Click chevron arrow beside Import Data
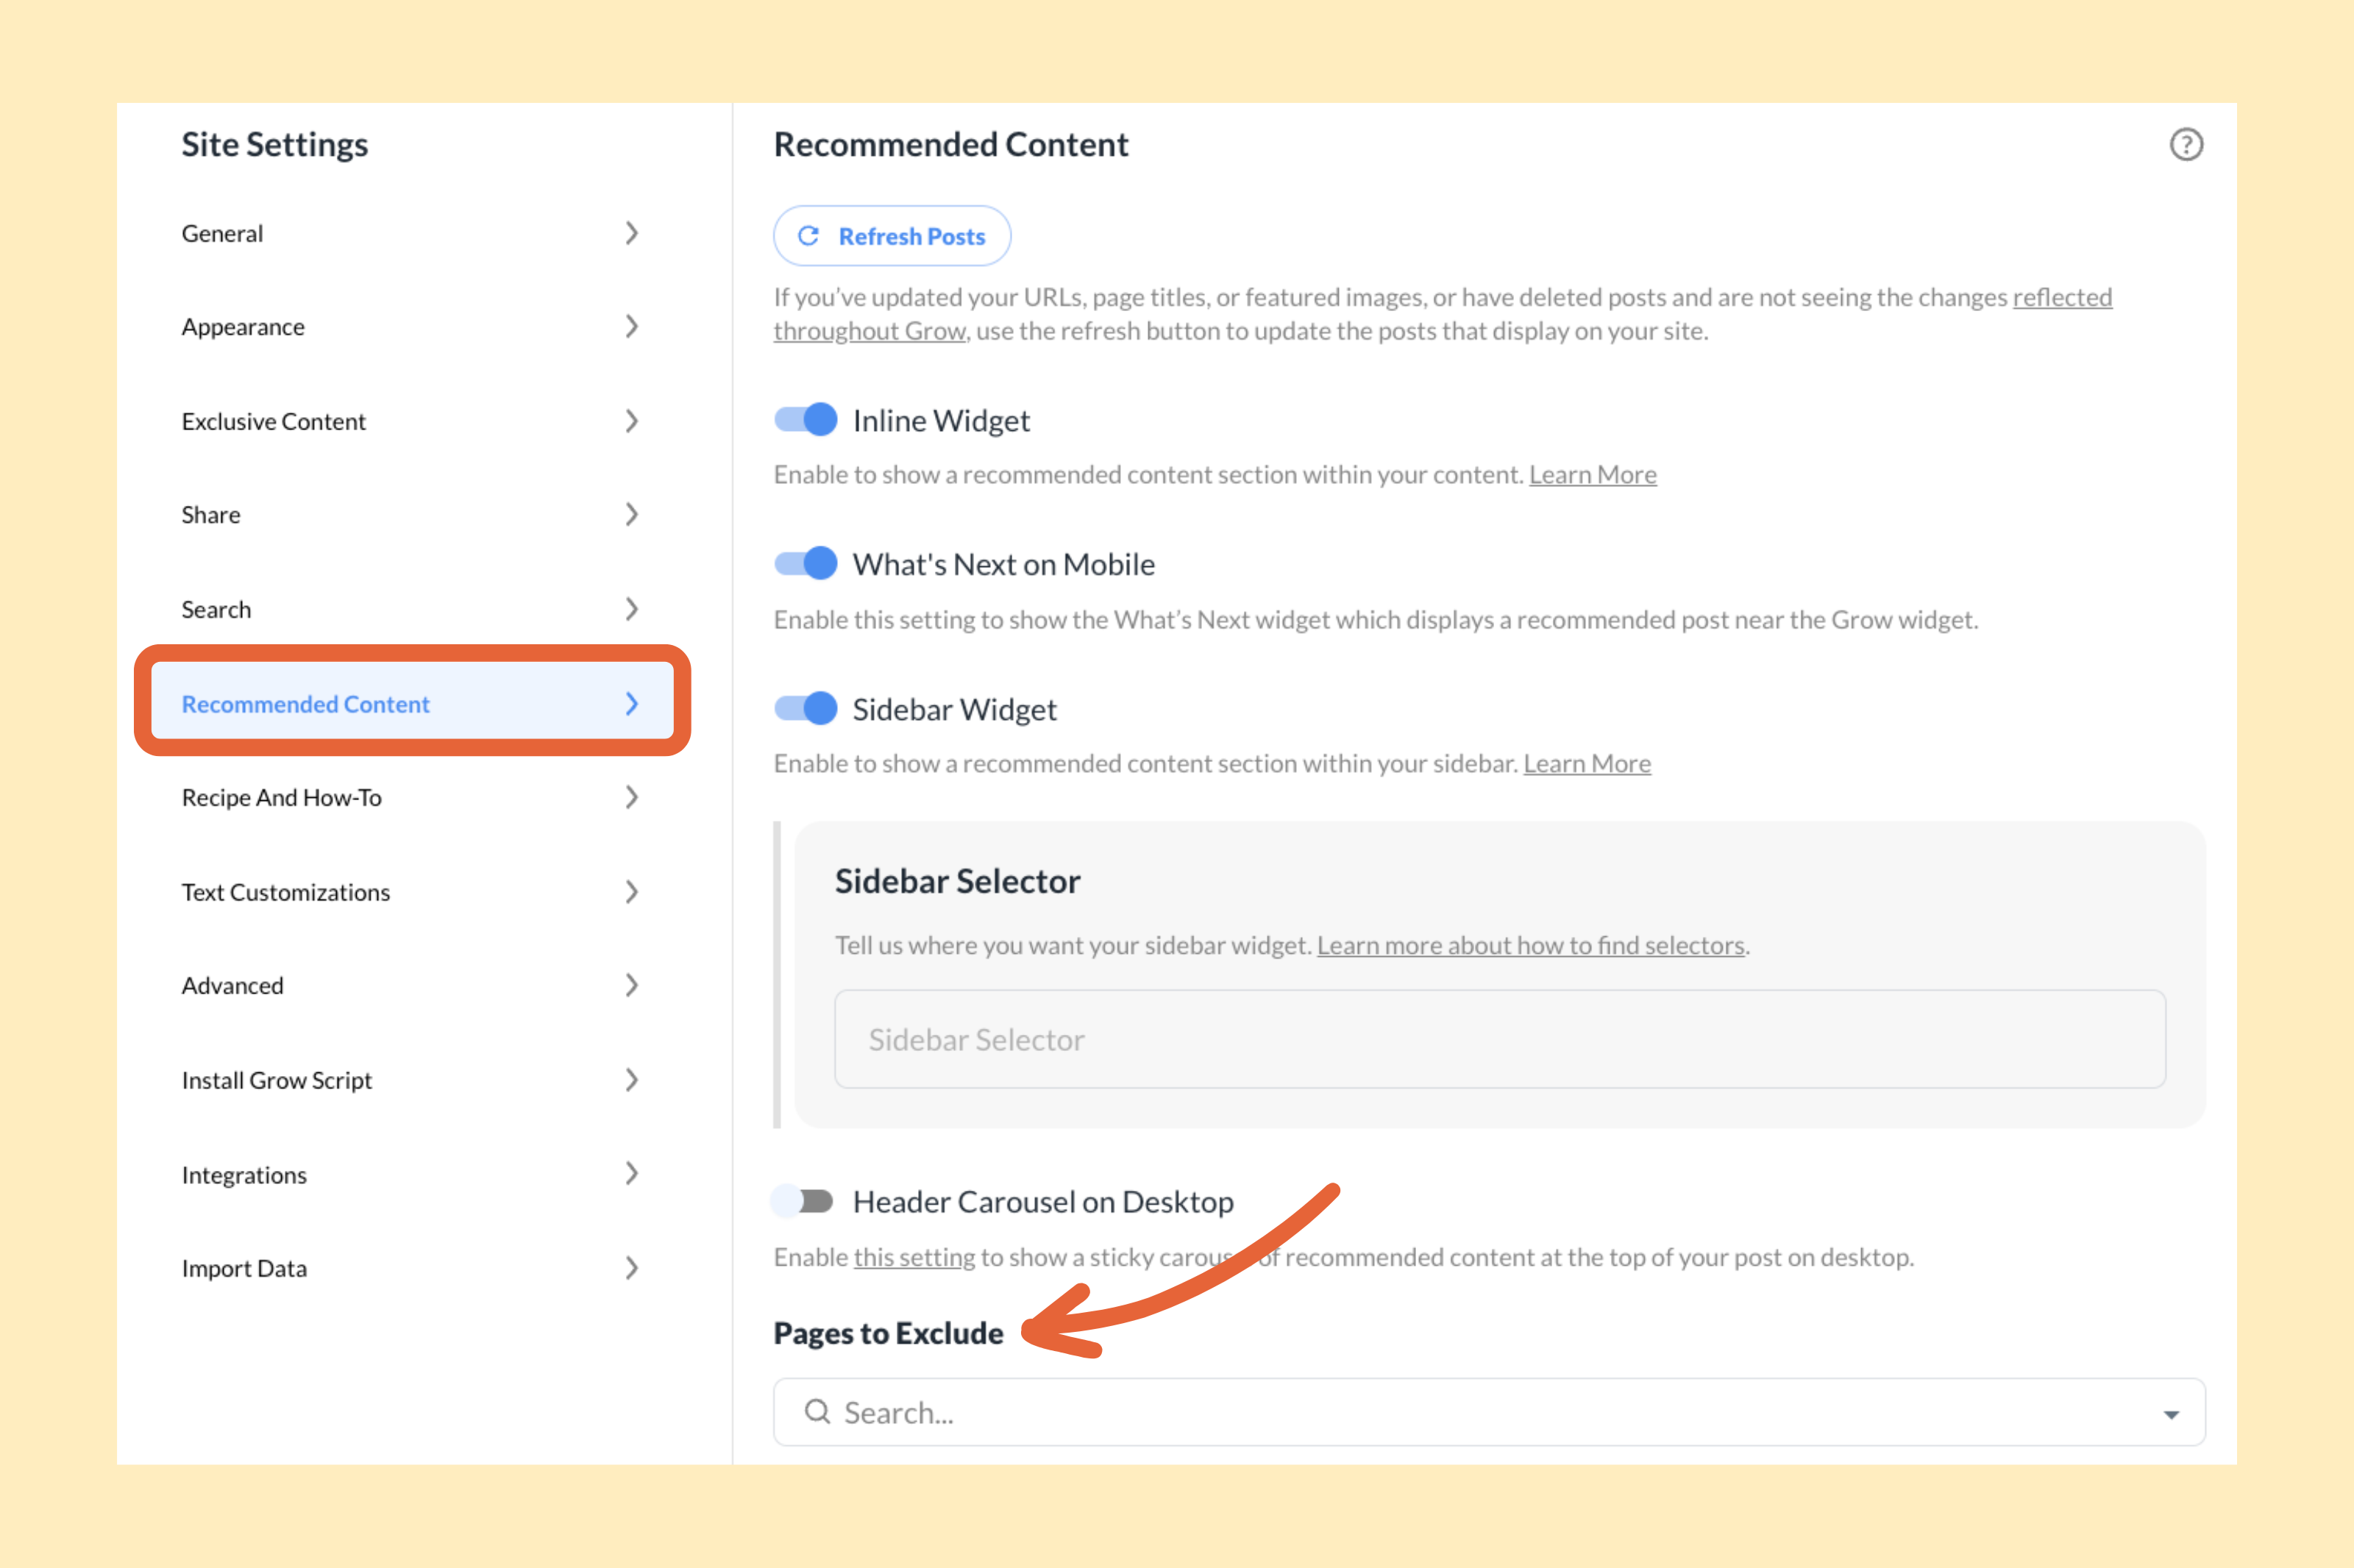This screenshot has width=2354, height=1568. coord(631,1268)
